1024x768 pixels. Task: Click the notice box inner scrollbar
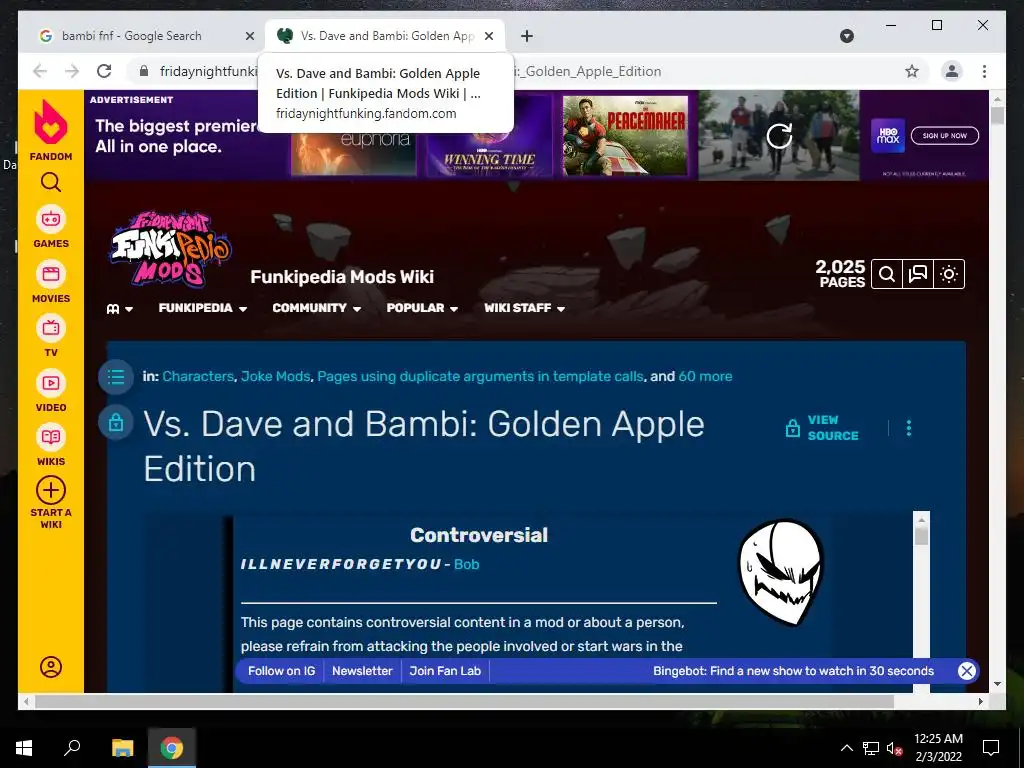pos(921,537)
